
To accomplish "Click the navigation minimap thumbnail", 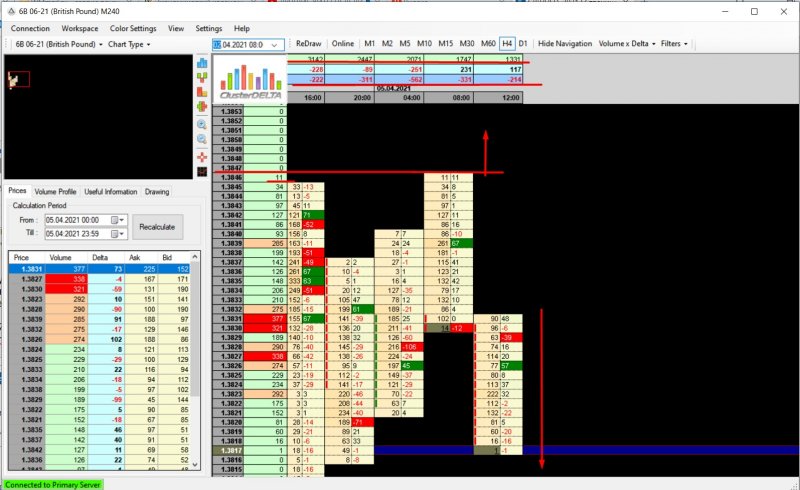I will pos(19,78).
